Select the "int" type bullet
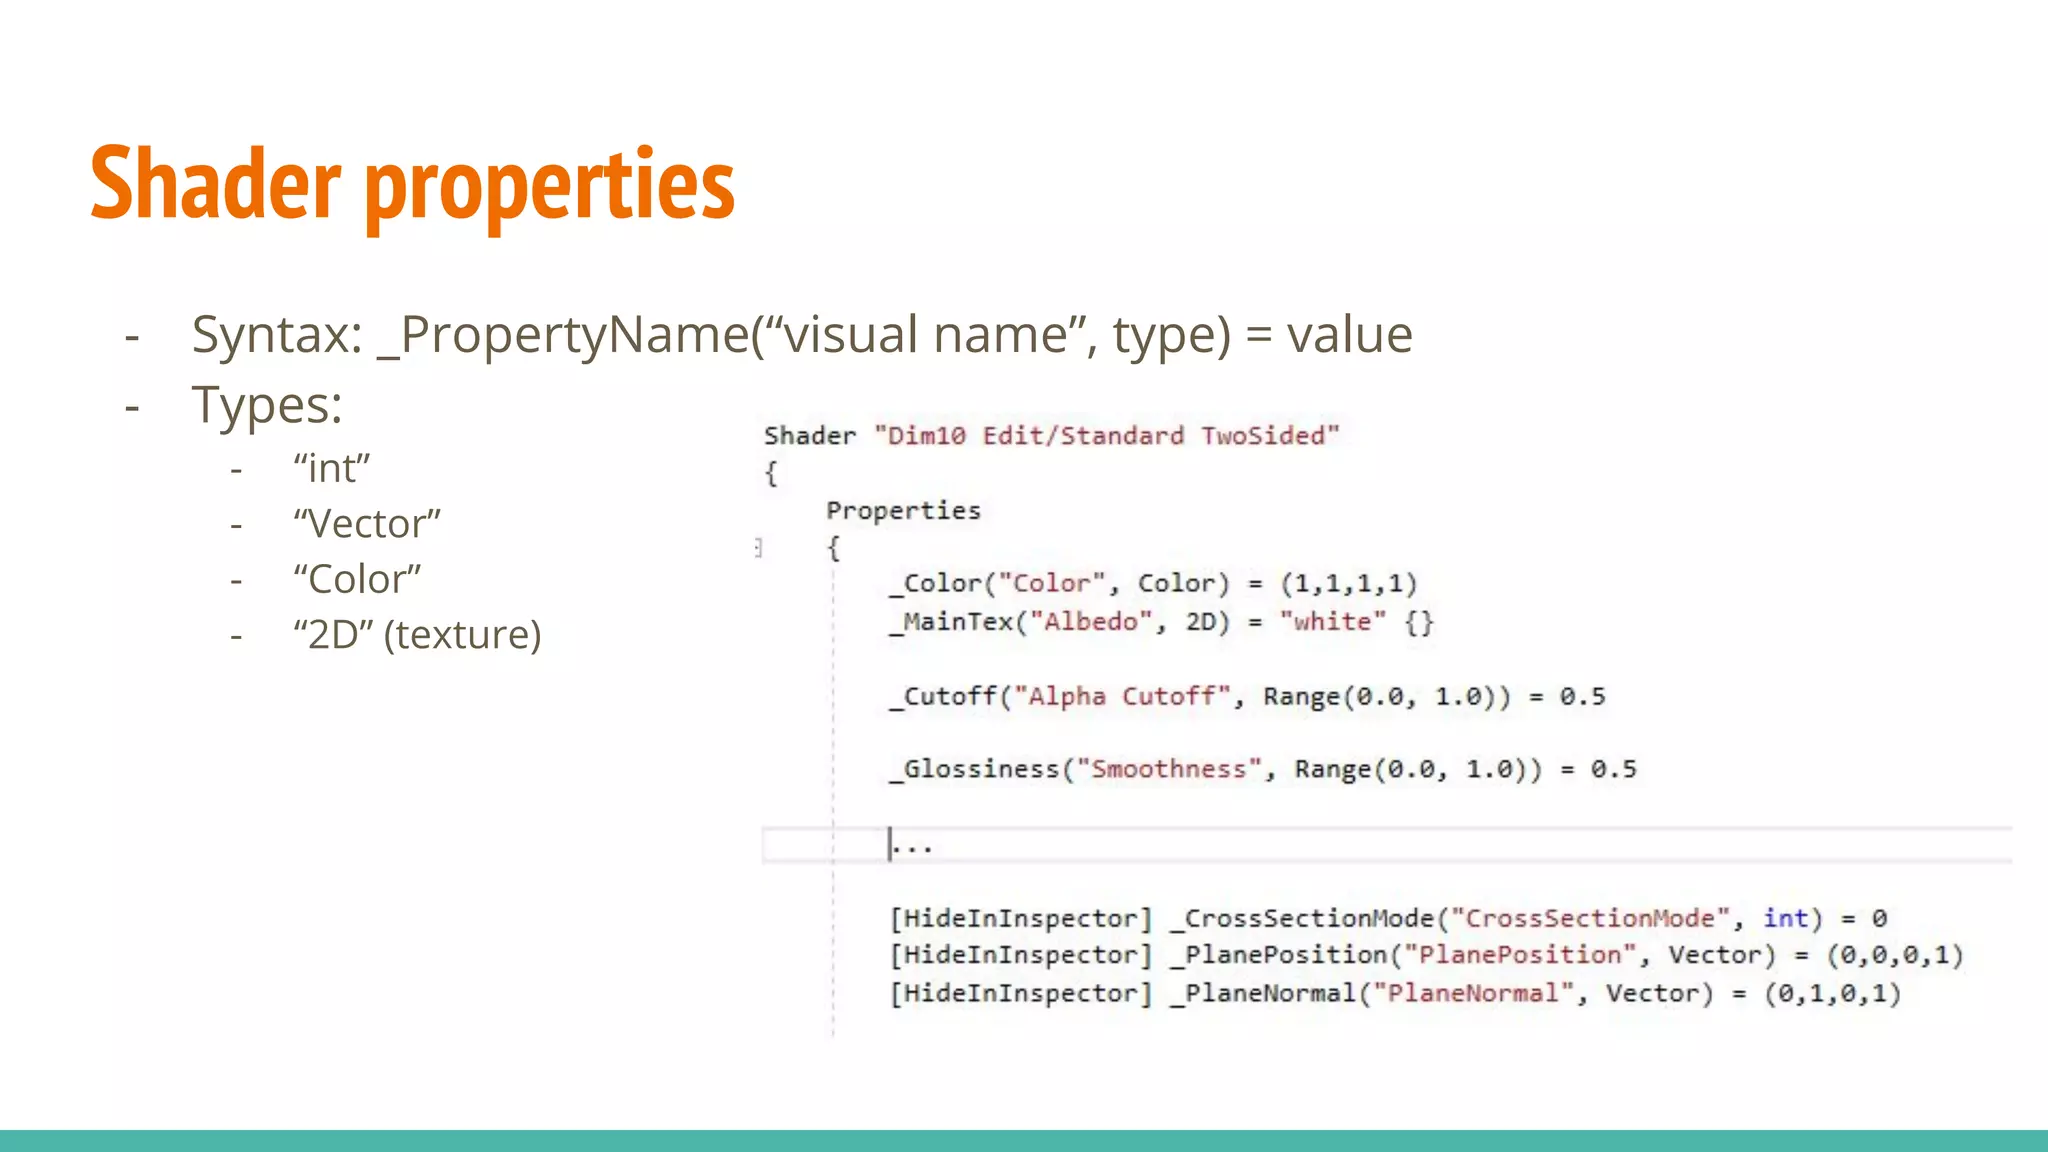The height and width of the screenshot is (1152, 2048). pyautogui.click(x=332, y=469)
